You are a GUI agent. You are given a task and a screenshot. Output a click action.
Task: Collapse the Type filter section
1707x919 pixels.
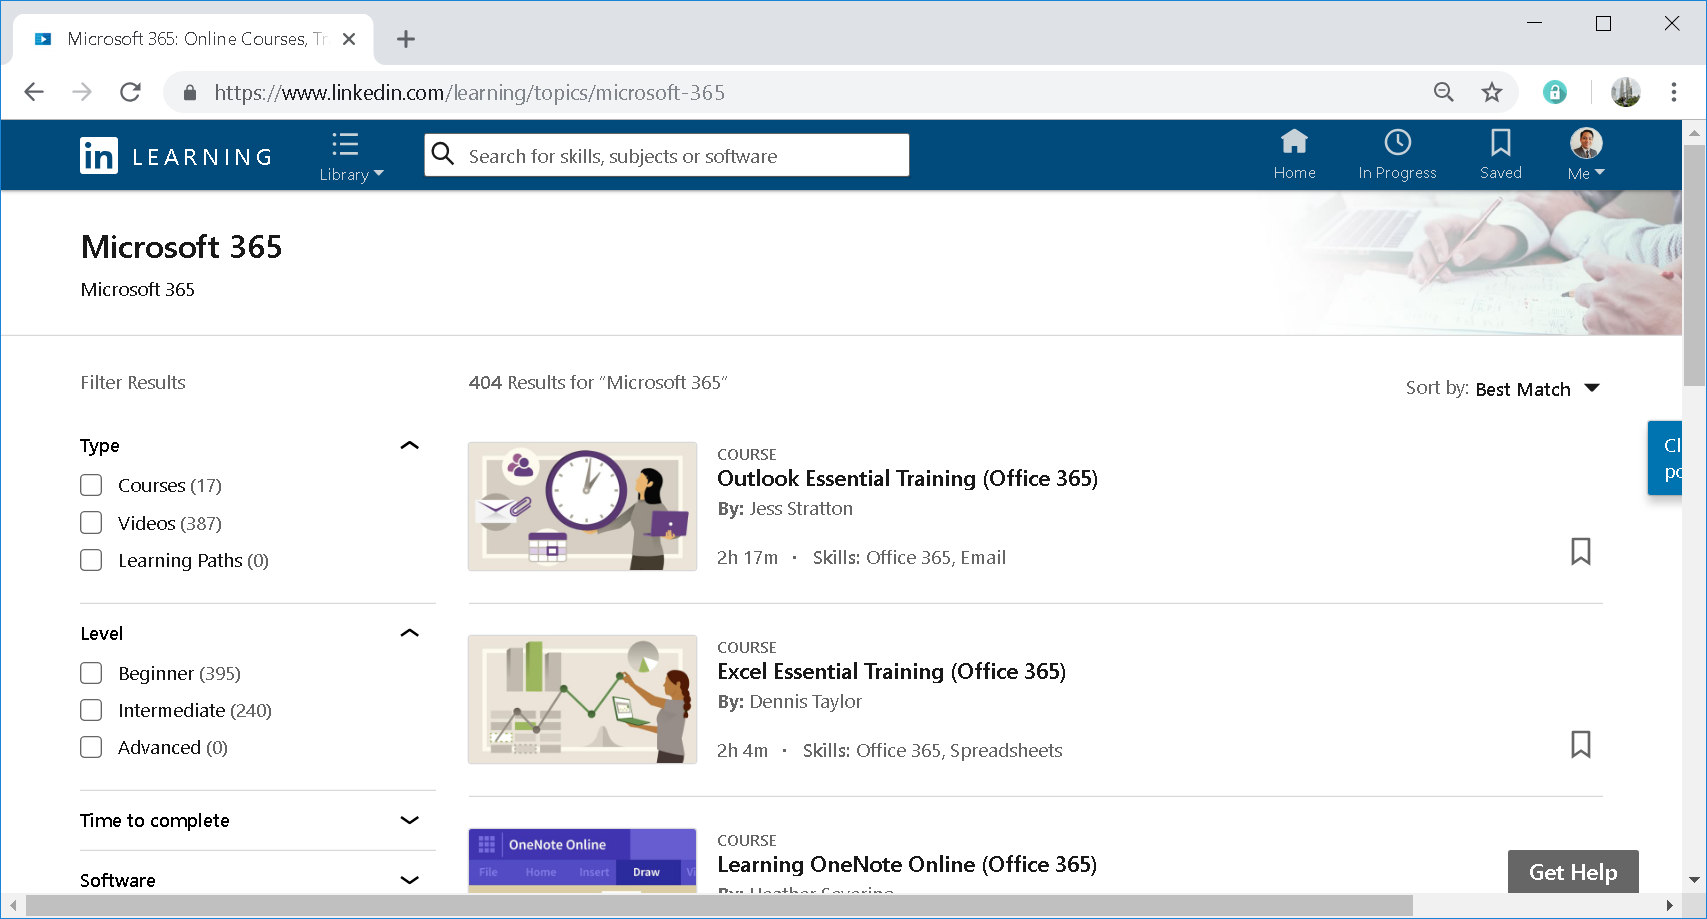point(409,444)
